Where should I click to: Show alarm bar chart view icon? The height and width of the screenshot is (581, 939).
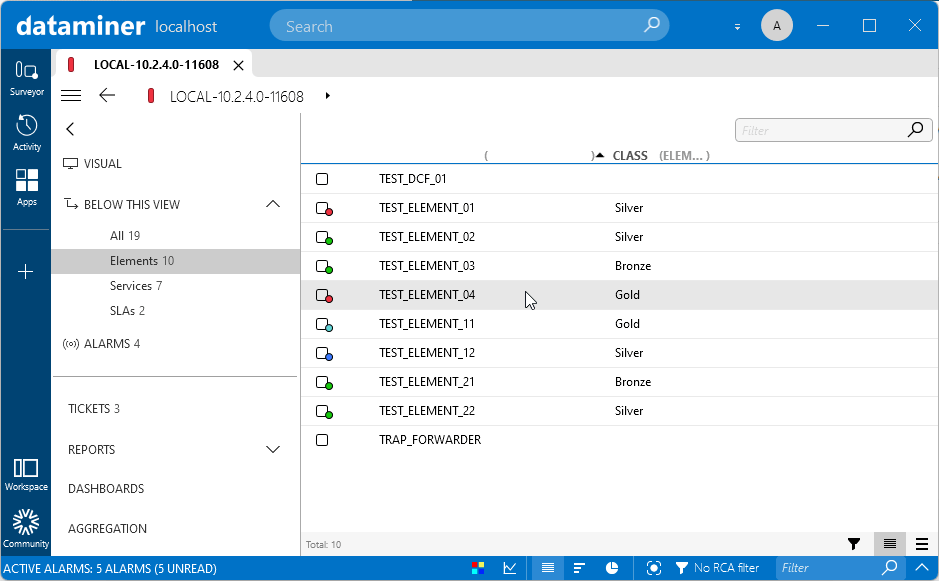tap(579, 568)
